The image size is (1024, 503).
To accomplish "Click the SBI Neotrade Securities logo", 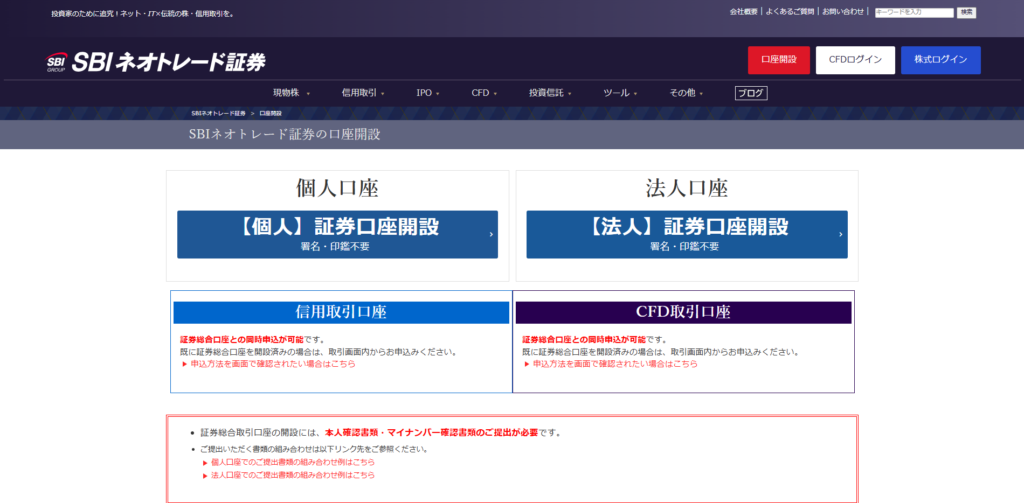I will (x=155, y=61).
